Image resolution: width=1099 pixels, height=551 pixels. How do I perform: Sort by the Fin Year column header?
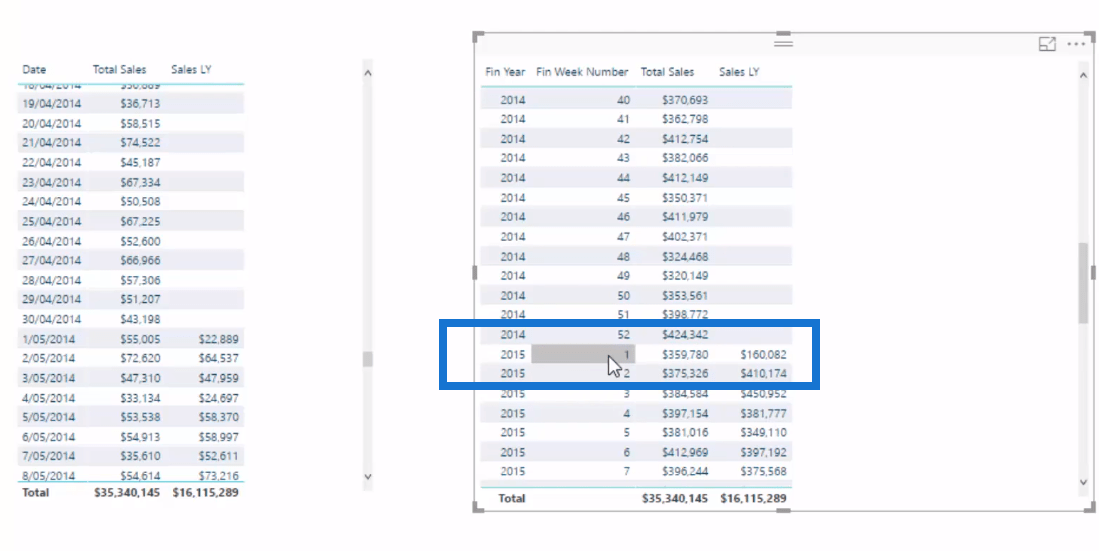(505, 72)
